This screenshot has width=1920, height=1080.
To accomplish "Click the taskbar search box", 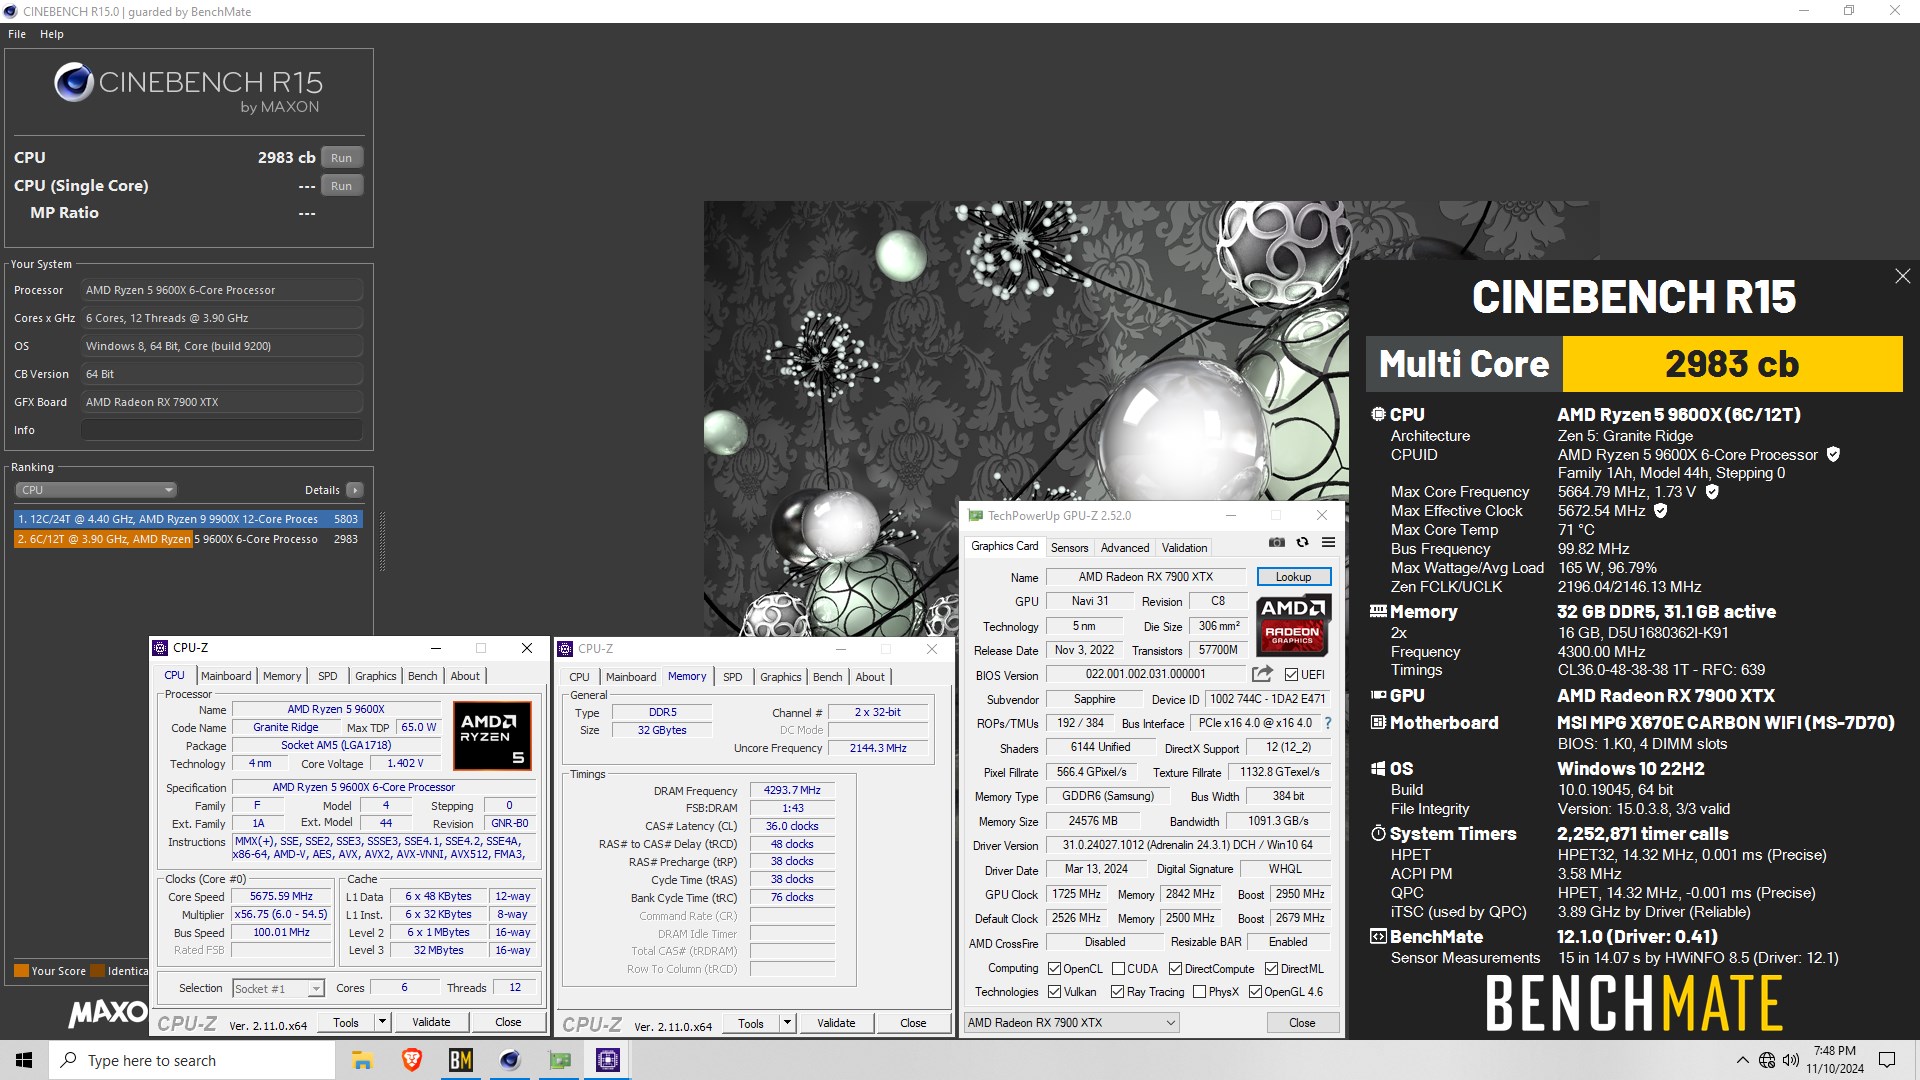I will [191, 1060].
